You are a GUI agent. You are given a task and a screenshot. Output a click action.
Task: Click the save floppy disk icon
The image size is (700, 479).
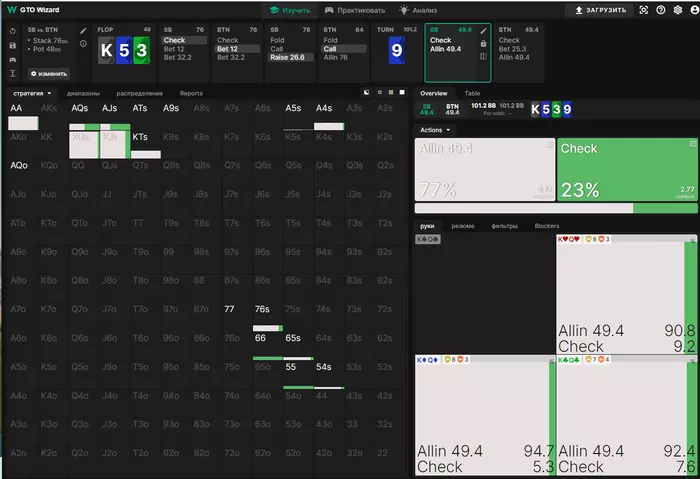pos(12,45)
